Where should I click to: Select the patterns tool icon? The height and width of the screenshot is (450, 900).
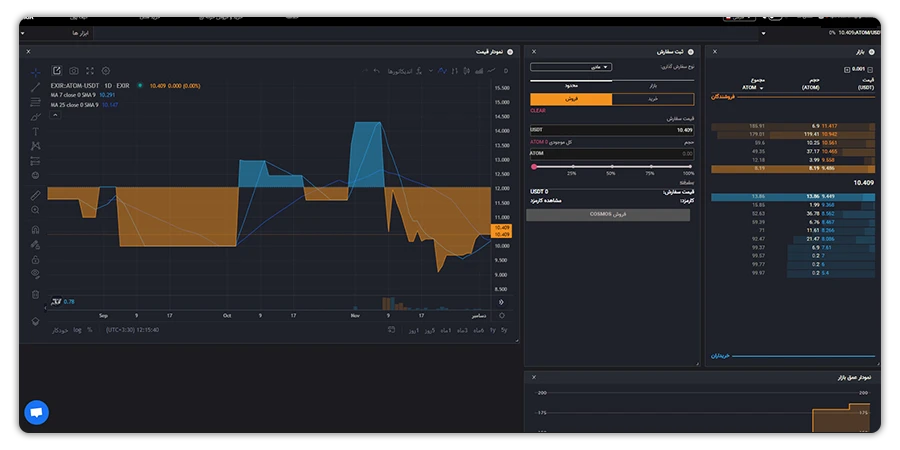(36, 146)
